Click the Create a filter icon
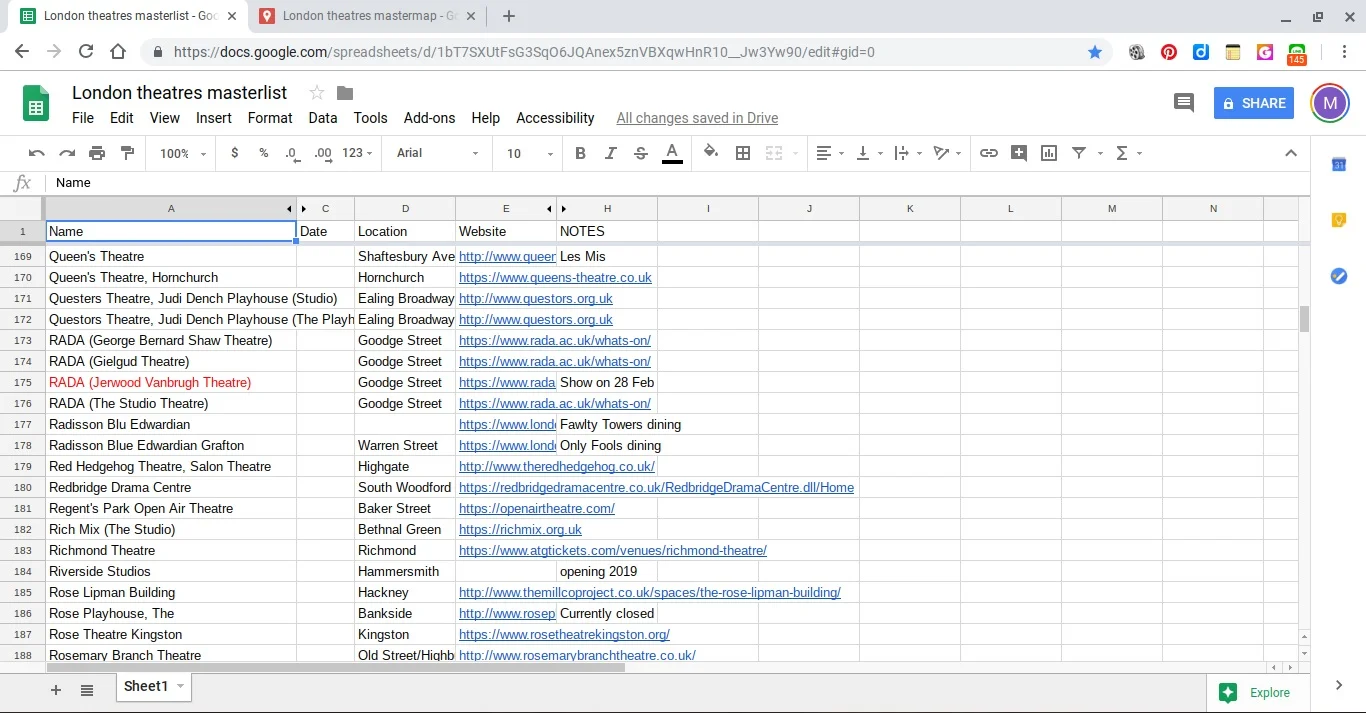1366x713 pixels. point(1079,153)
